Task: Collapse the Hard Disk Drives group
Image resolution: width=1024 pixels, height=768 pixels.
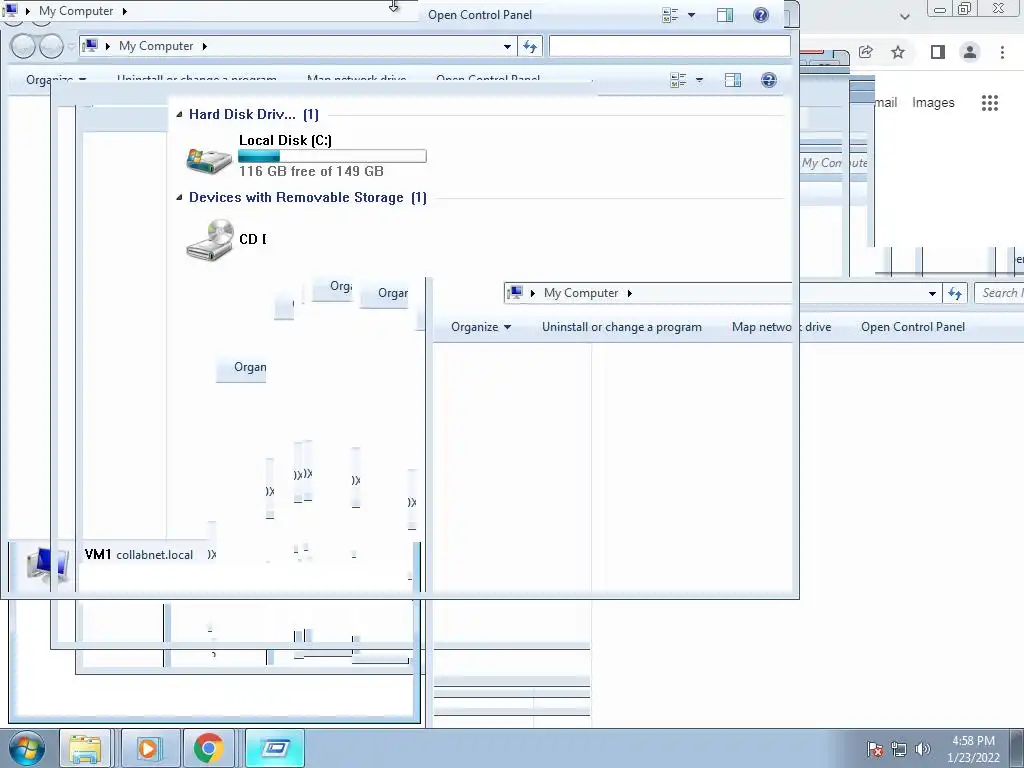Action: click(x=179, y=114)
